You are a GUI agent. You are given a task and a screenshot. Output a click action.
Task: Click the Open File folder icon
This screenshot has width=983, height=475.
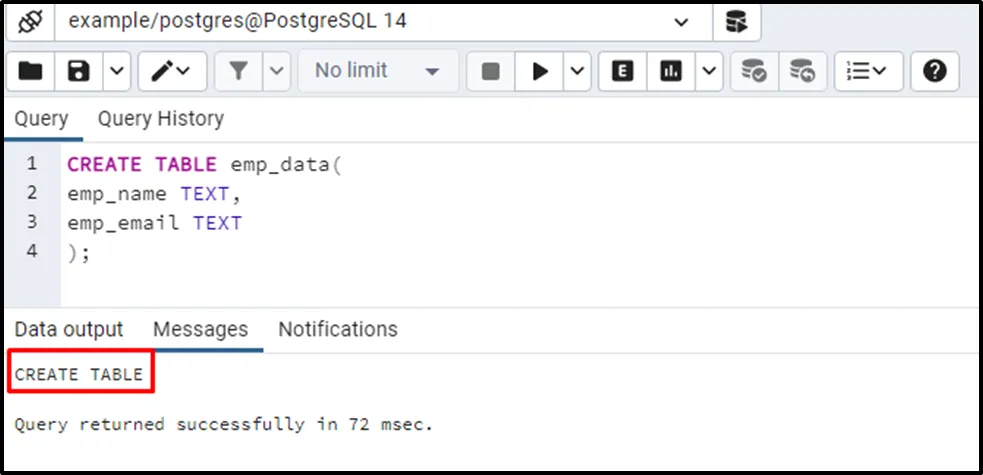pos(31,71)
